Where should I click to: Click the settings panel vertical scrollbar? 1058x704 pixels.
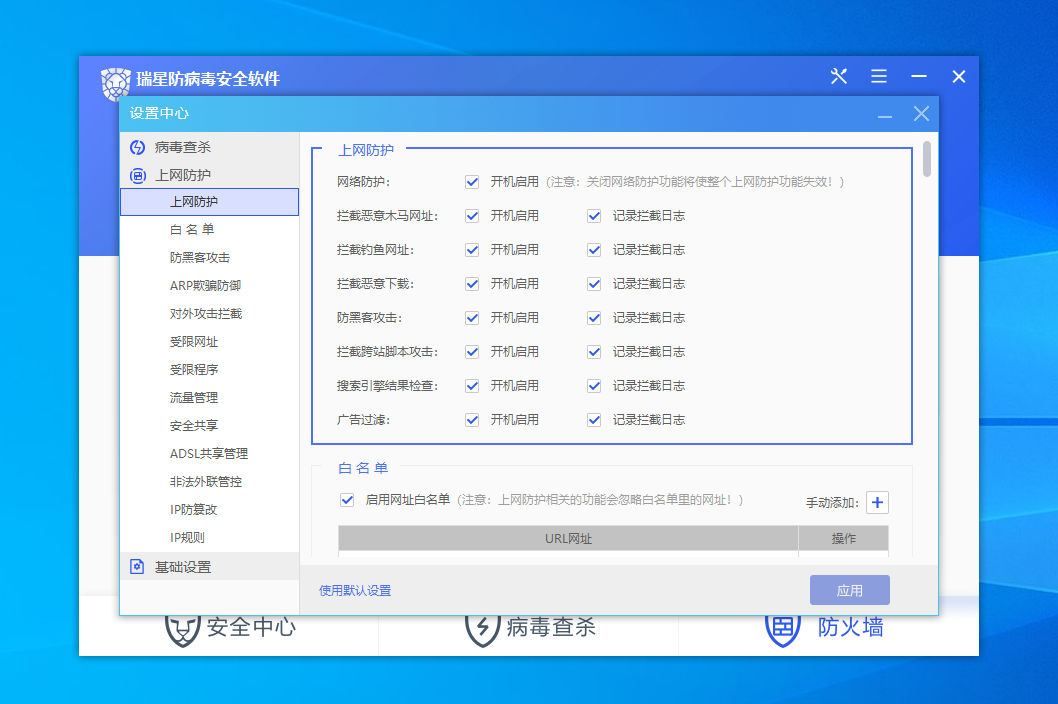pyautogui.click(x=927, y=160)
